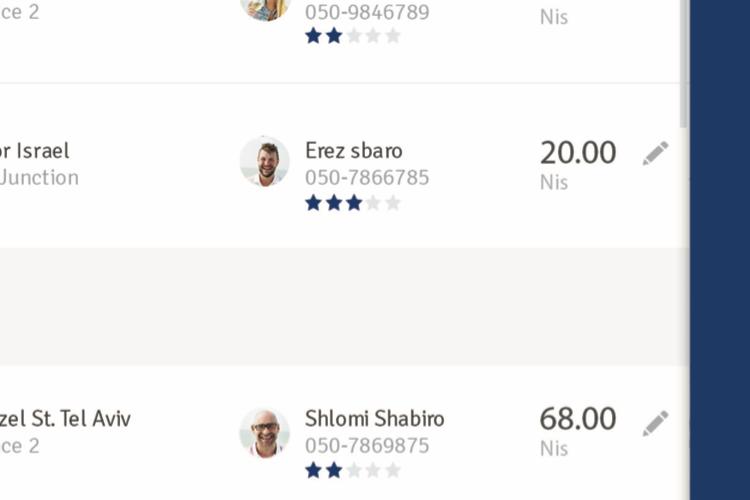Set Shlomi Shabiro rating to three stars
Viewport: 750px width, 500px height.
[353, 470]
